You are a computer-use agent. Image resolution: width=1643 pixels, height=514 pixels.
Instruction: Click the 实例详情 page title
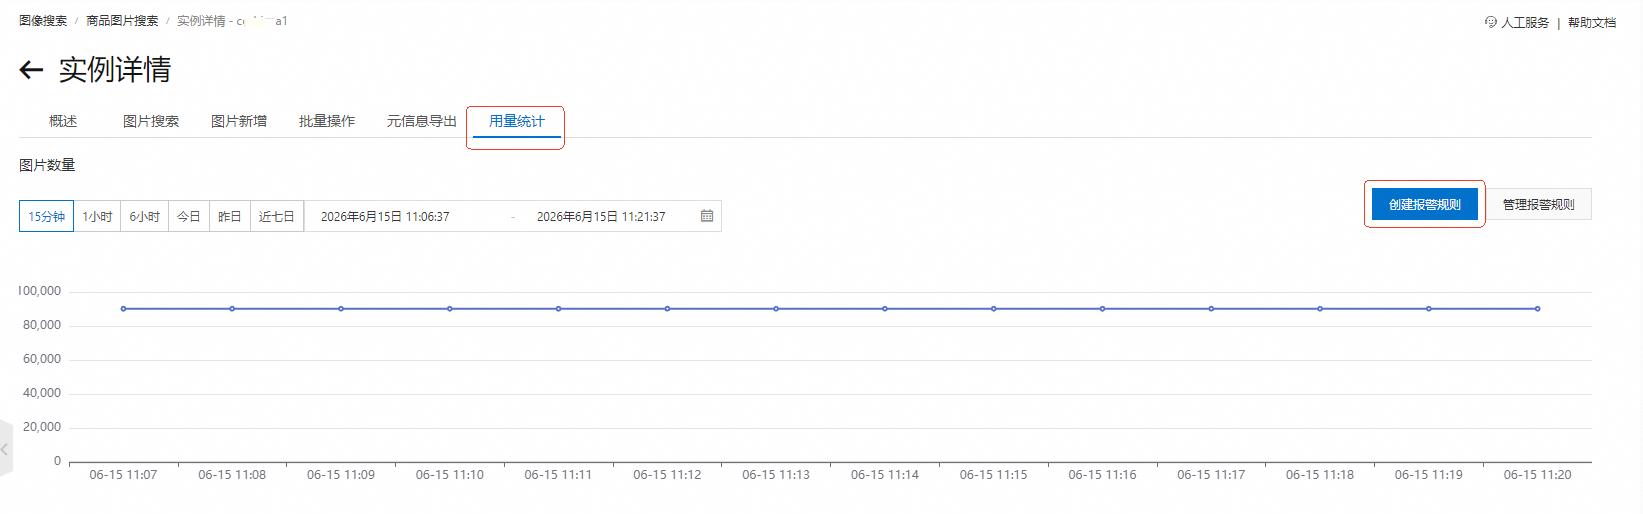115,69
